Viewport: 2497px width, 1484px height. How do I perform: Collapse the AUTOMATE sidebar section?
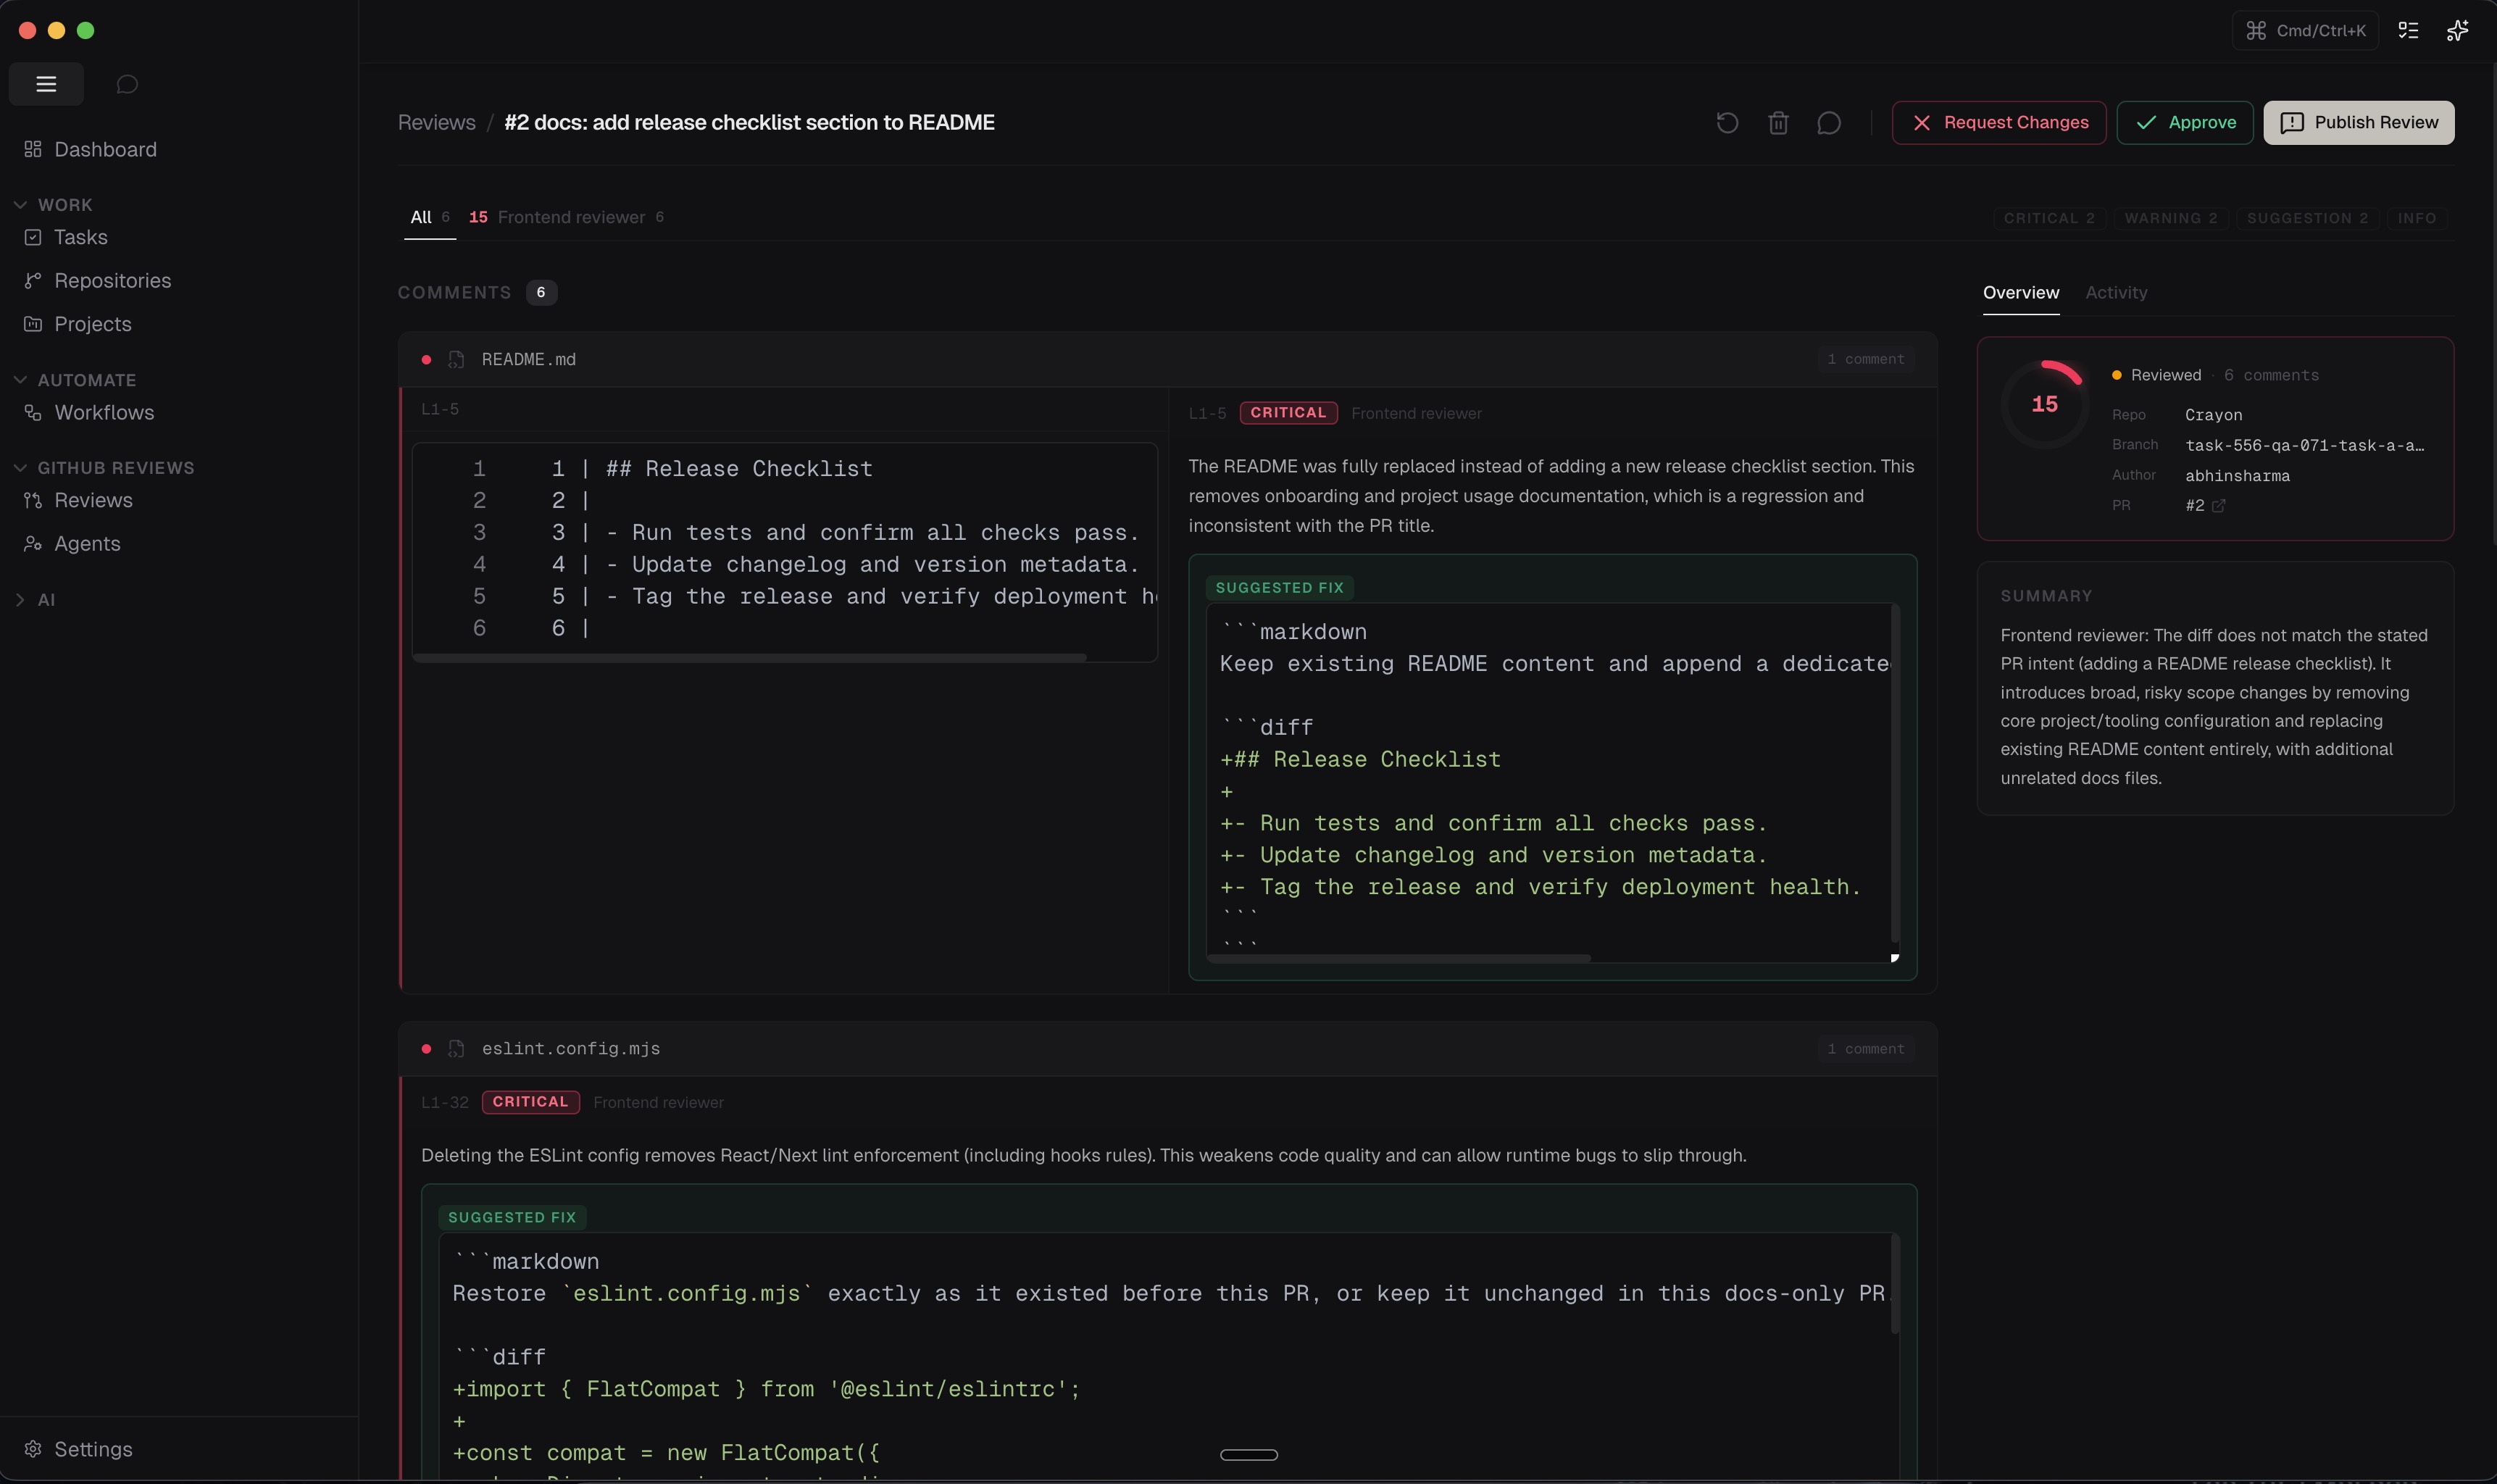coord(75,381)
